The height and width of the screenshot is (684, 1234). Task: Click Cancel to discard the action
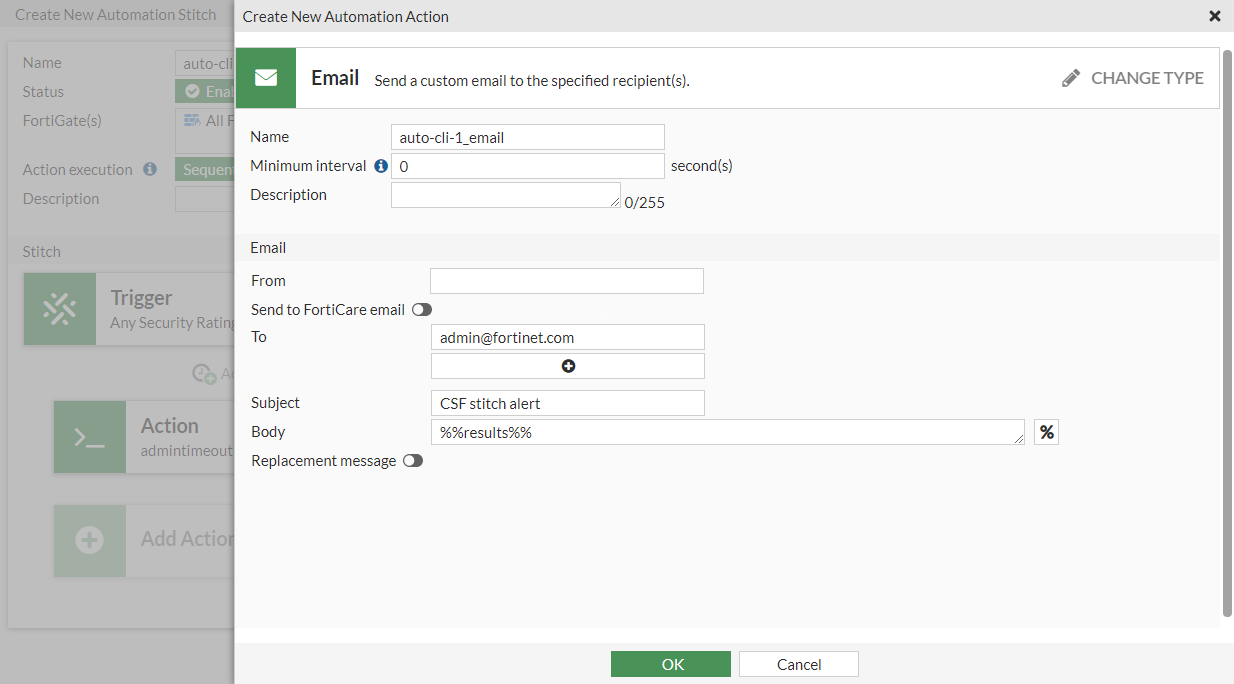(x=798, y=663)
